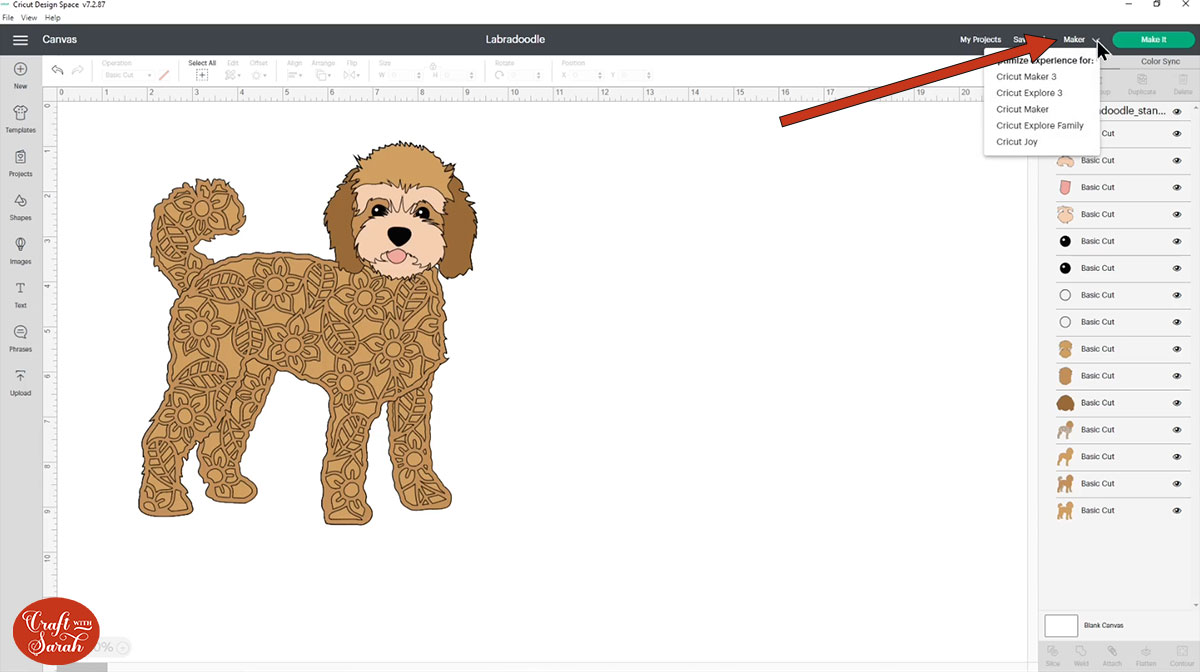This screenshot has height=672, width=1200.
Task: Hide the last Basic Cut layer
Action: (x=1177, y=510)
